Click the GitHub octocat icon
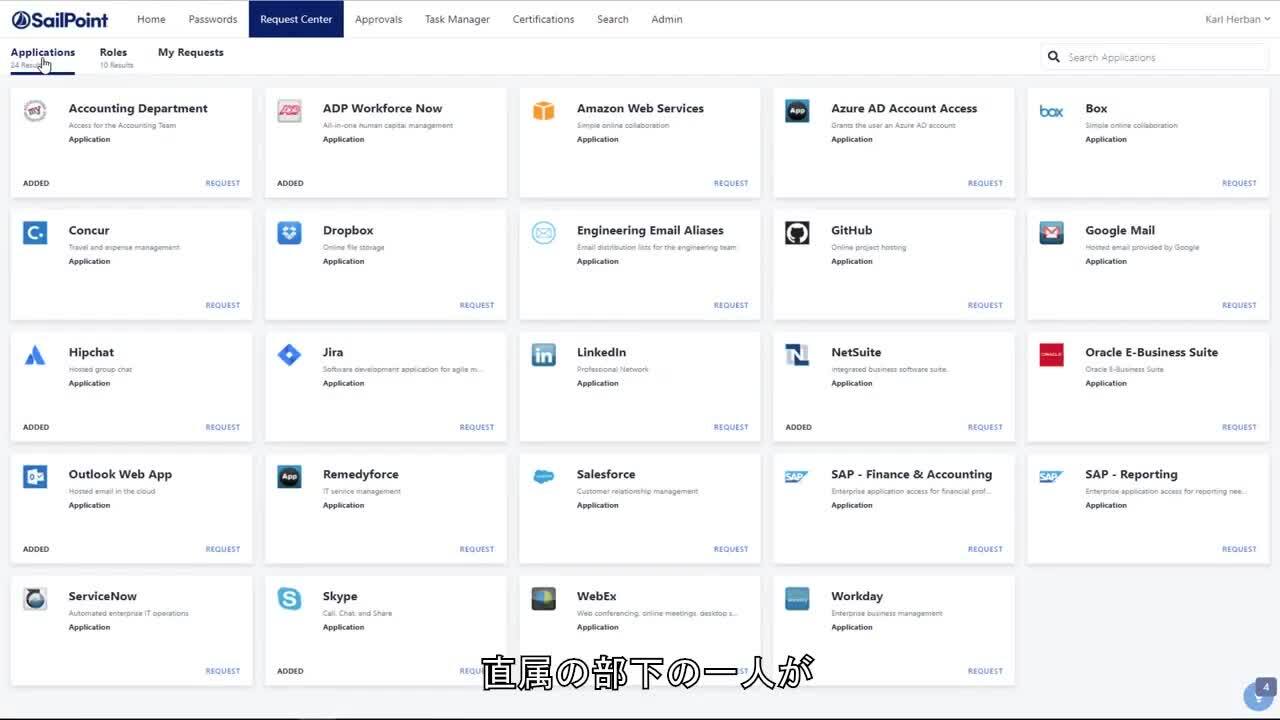This screenshot has width=1280, height=720. (x=797, y=233)
